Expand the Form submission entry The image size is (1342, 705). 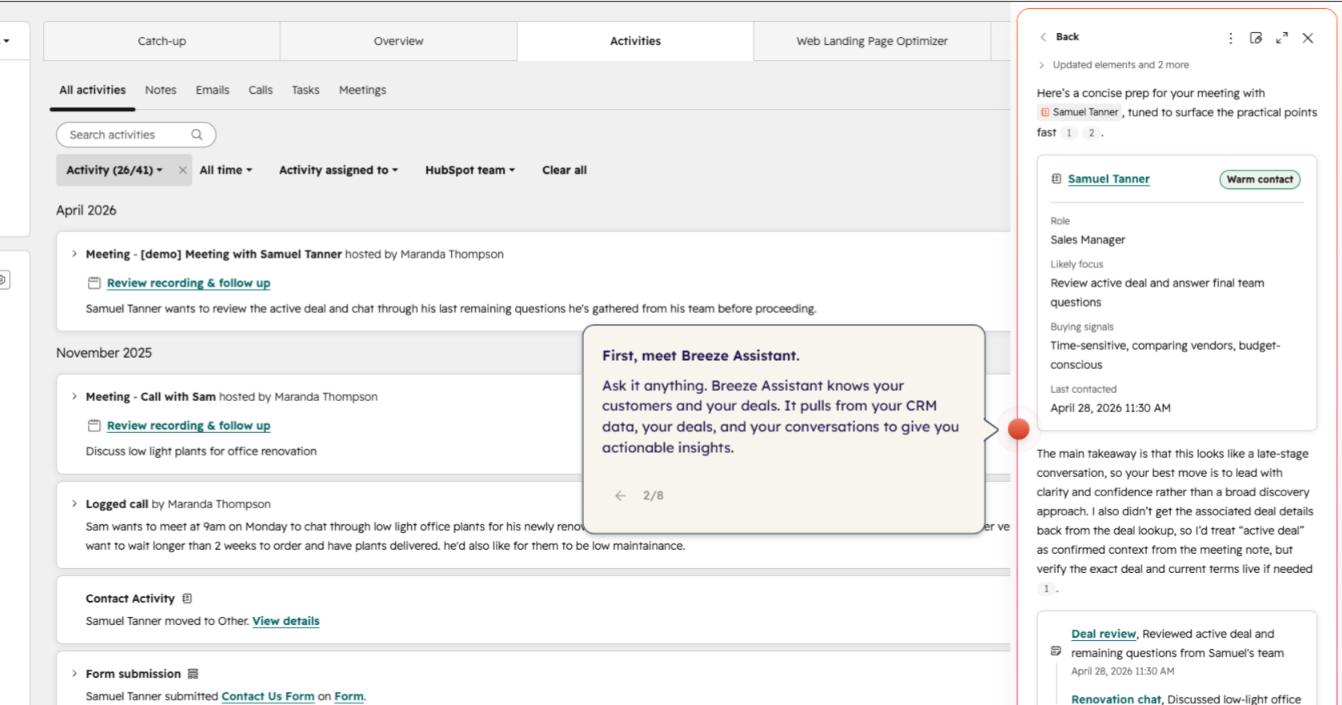click(x=74, y=674)
